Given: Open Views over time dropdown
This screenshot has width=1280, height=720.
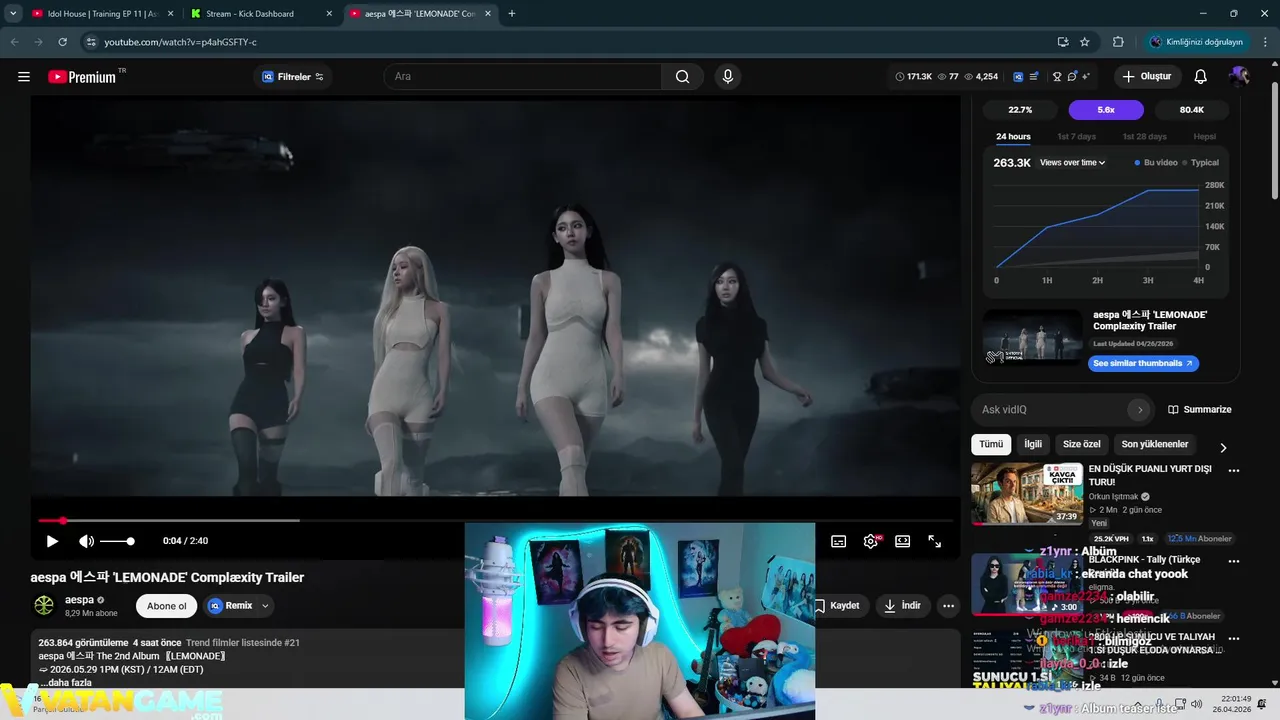Looking at the screenshot, I should click(x=1073, y=162).
